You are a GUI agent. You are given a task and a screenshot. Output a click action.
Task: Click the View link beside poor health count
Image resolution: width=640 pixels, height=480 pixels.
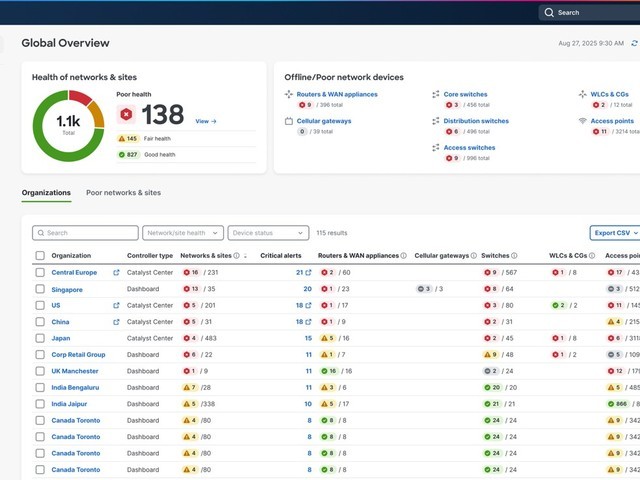[205, 121]
